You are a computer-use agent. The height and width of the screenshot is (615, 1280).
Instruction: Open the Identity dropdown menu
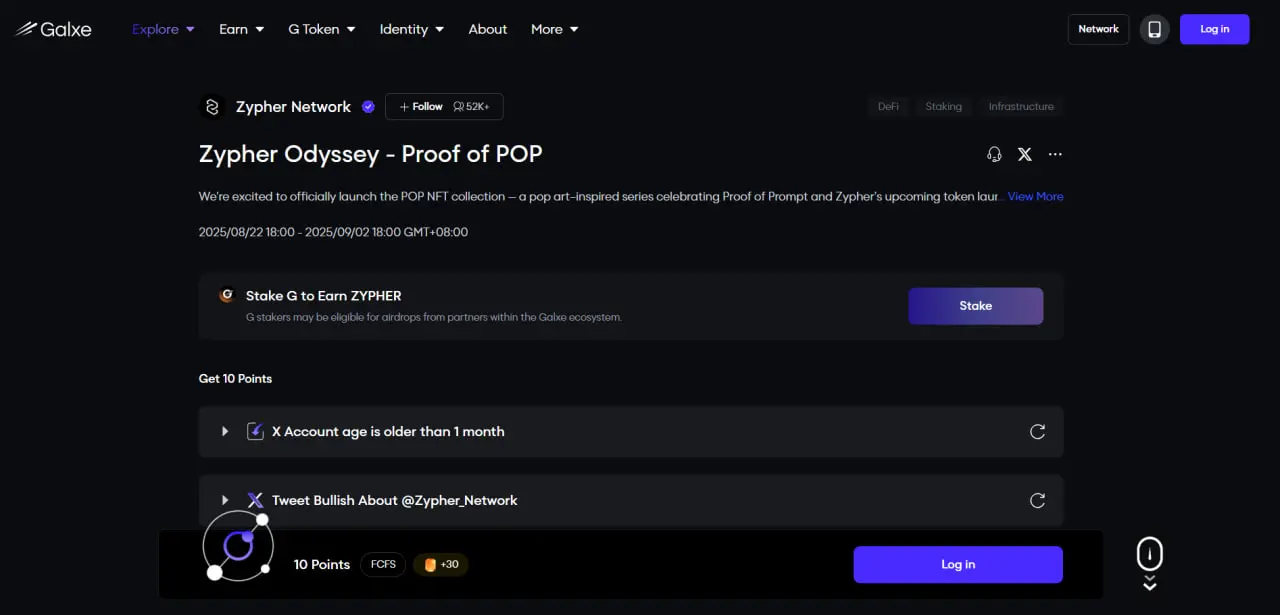pyautogui.click(x=411, y=29)
